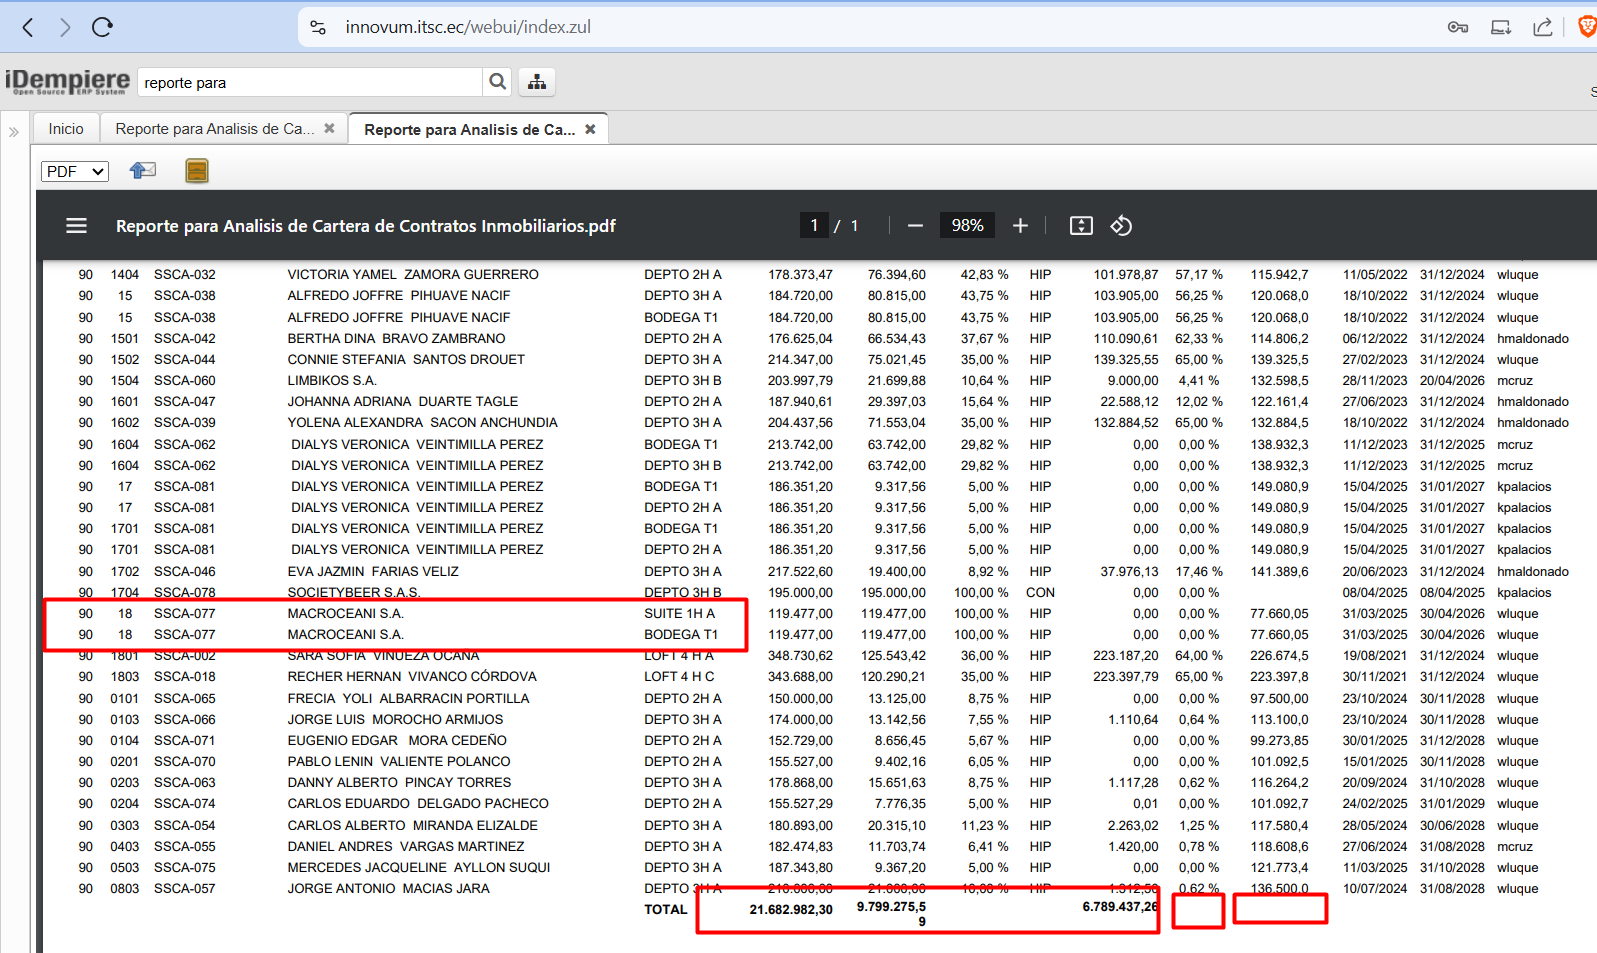
Task: Click the search magnifier icon
Action: tap(497, 82)
